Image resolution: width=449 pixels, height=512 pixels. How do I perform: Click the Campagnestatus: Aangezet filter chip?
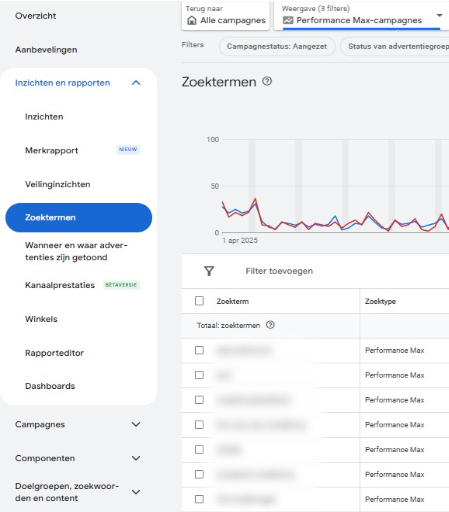(x=277, y=46)
